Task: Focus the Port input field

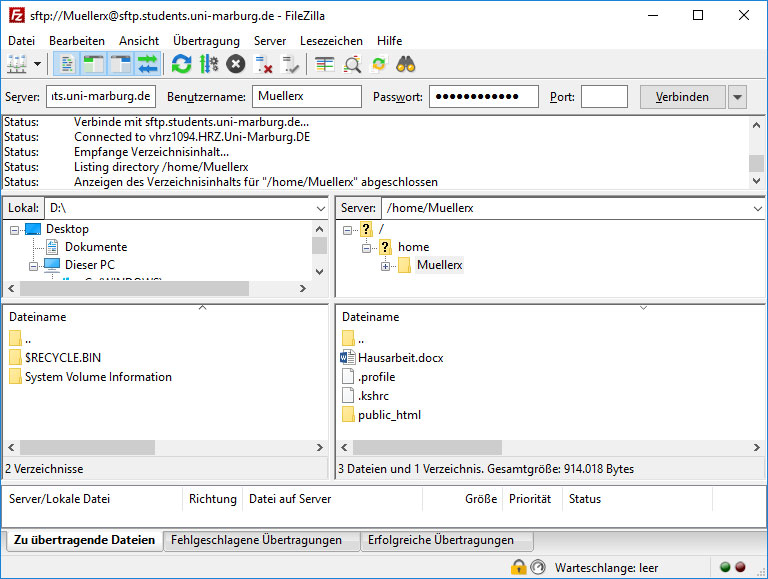Action: pos(604,96)
